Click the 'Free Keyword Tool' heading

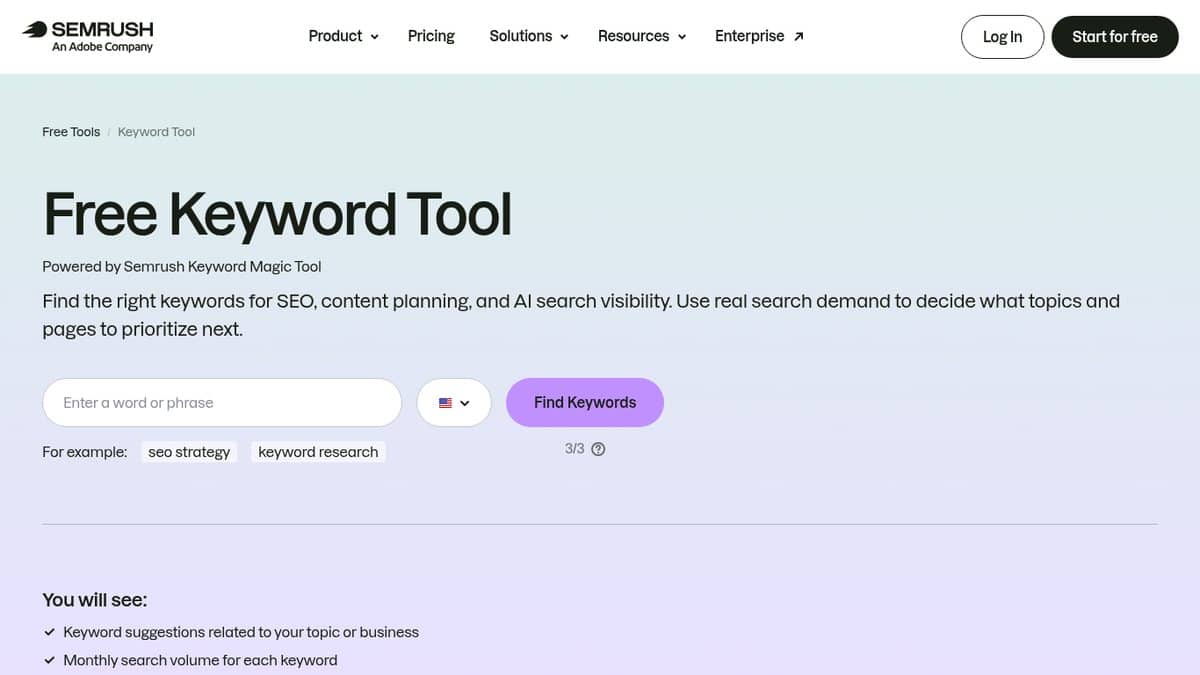(277, 213)
